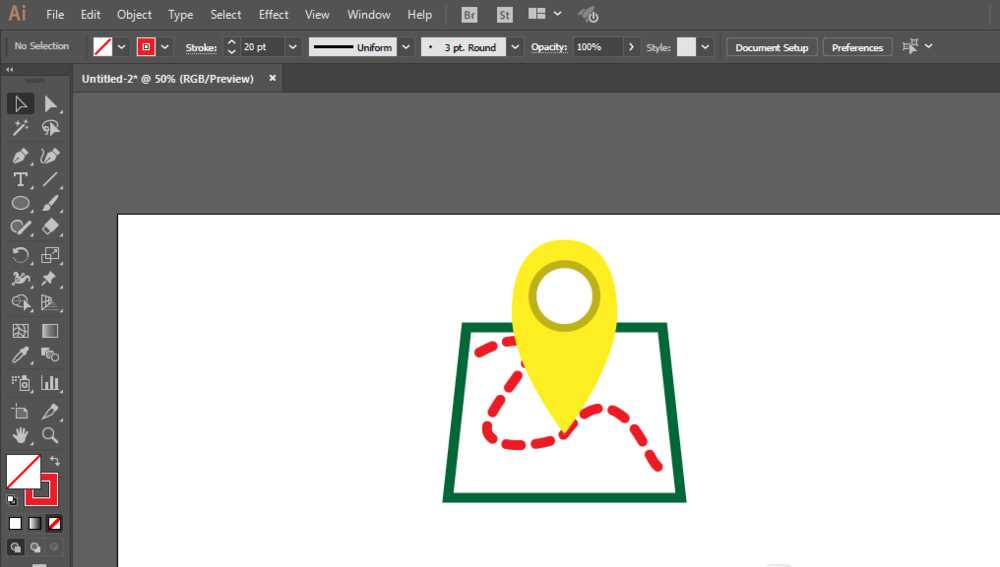Choose the Type tool
Screen dimensions: 1000x567
pos(20,180)
